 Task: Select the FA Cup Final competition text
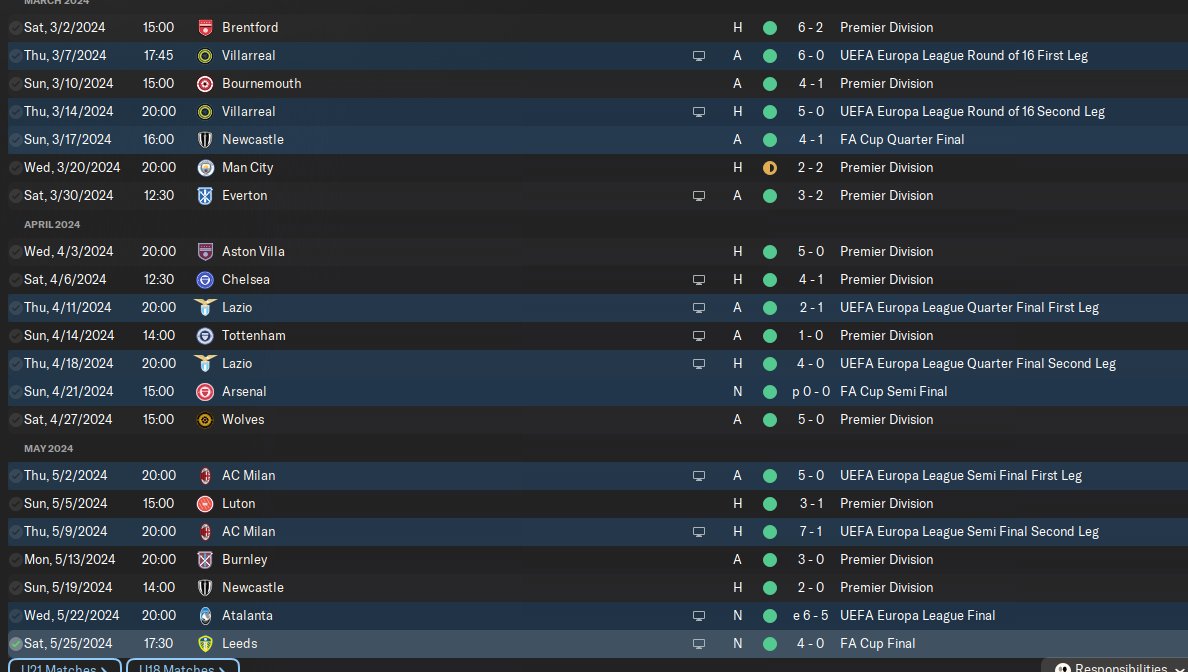coord(877,643)
